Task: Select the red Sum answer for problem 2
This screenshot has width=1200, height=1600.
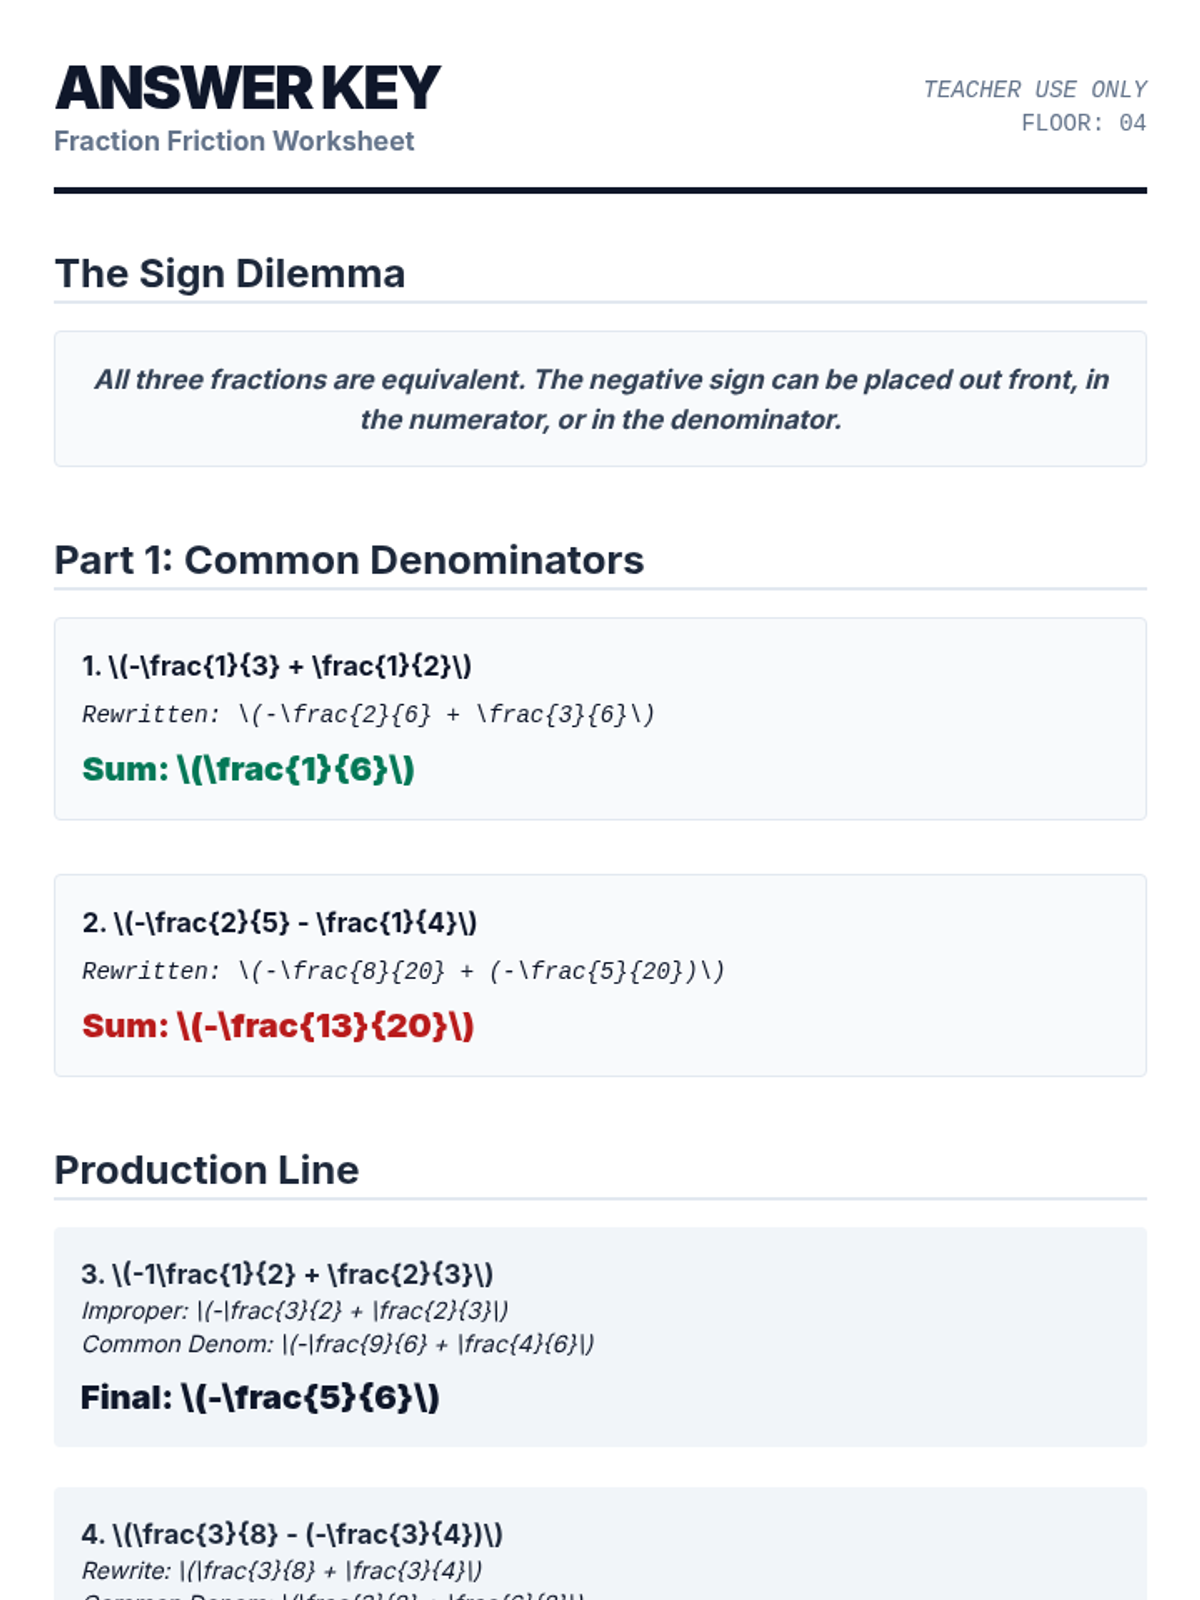Action: [x=278, y=1026]
